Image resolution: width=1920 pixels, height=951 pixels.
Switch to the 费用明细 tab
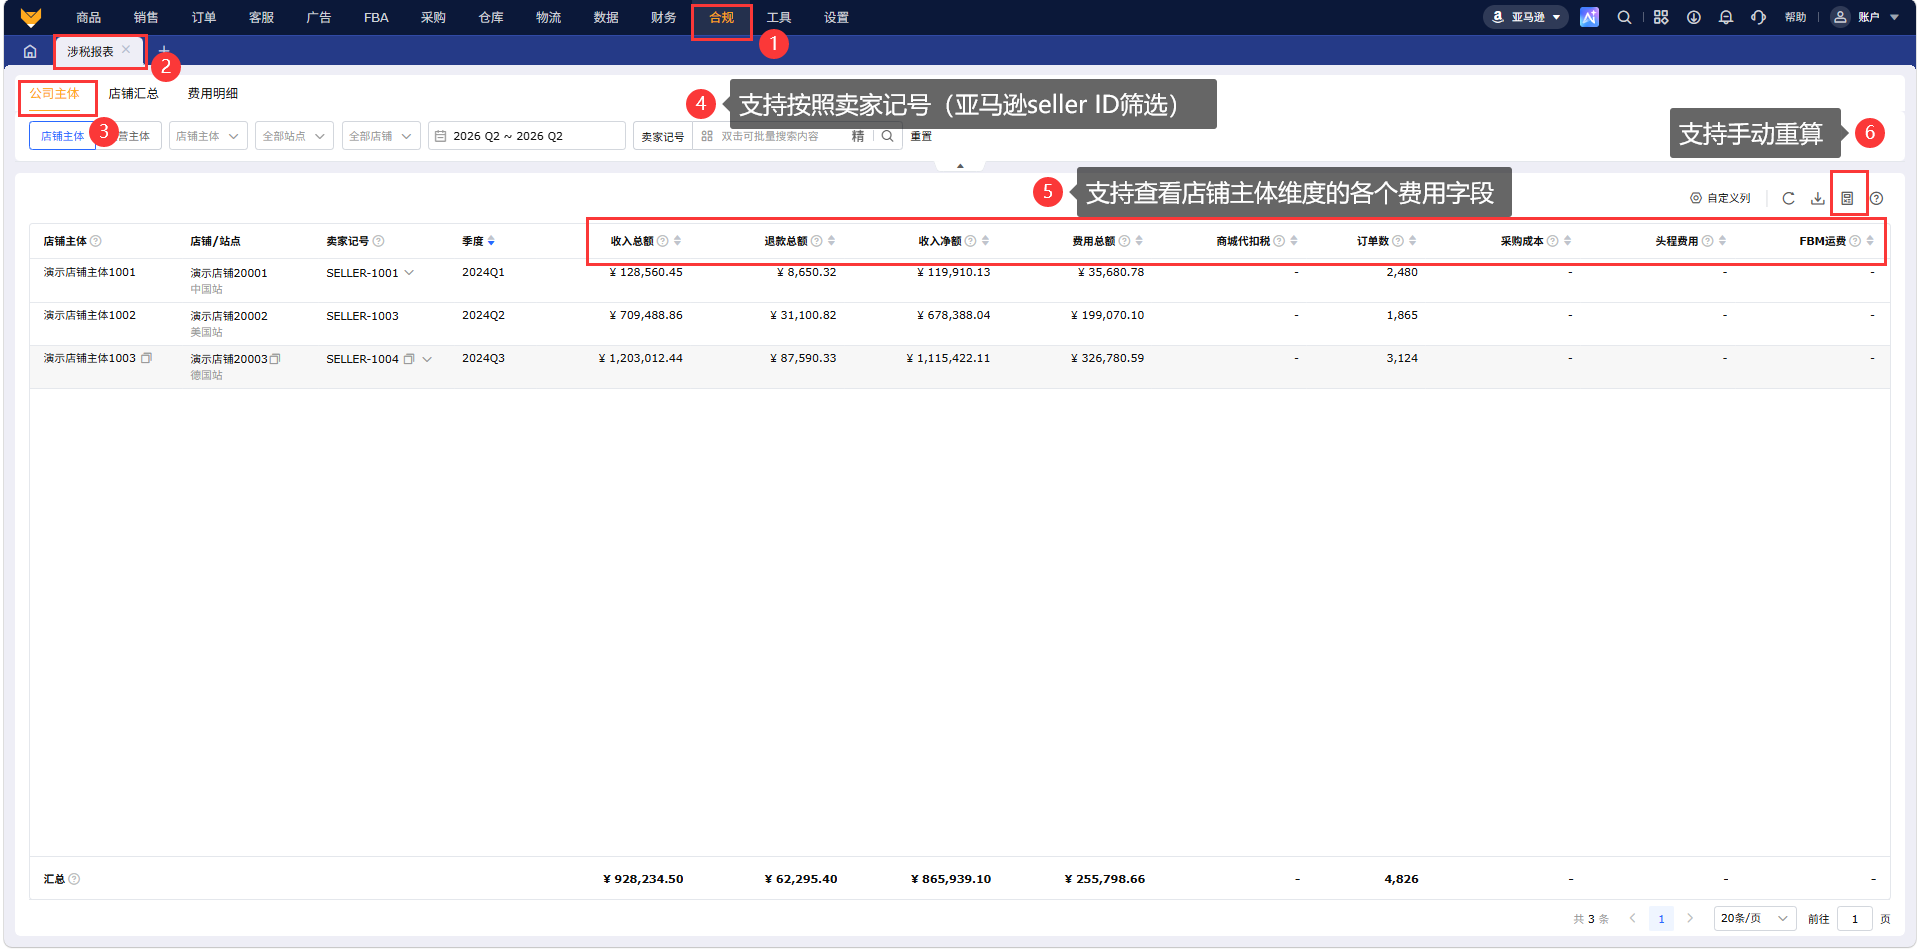(212, 94)
